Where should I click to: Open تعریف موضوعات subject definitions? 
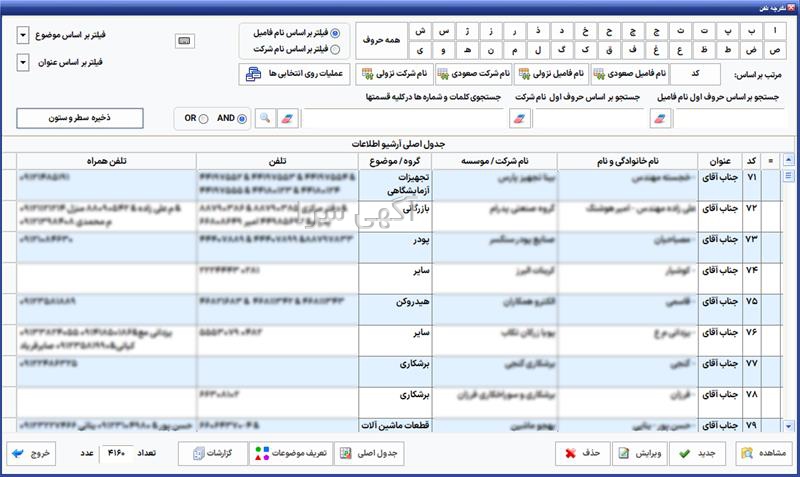tap(291, 453)
